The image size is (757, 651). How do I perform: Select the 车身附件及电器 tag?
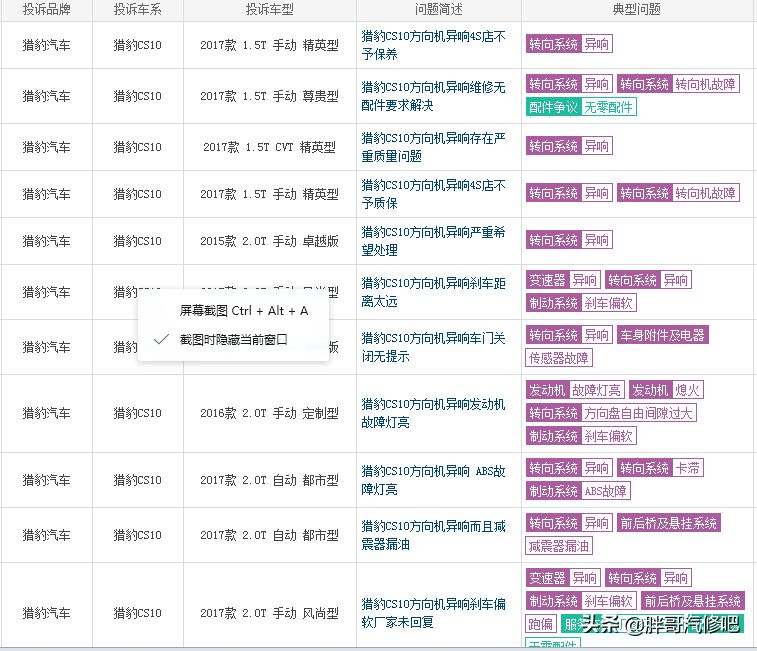coord(661,335)
